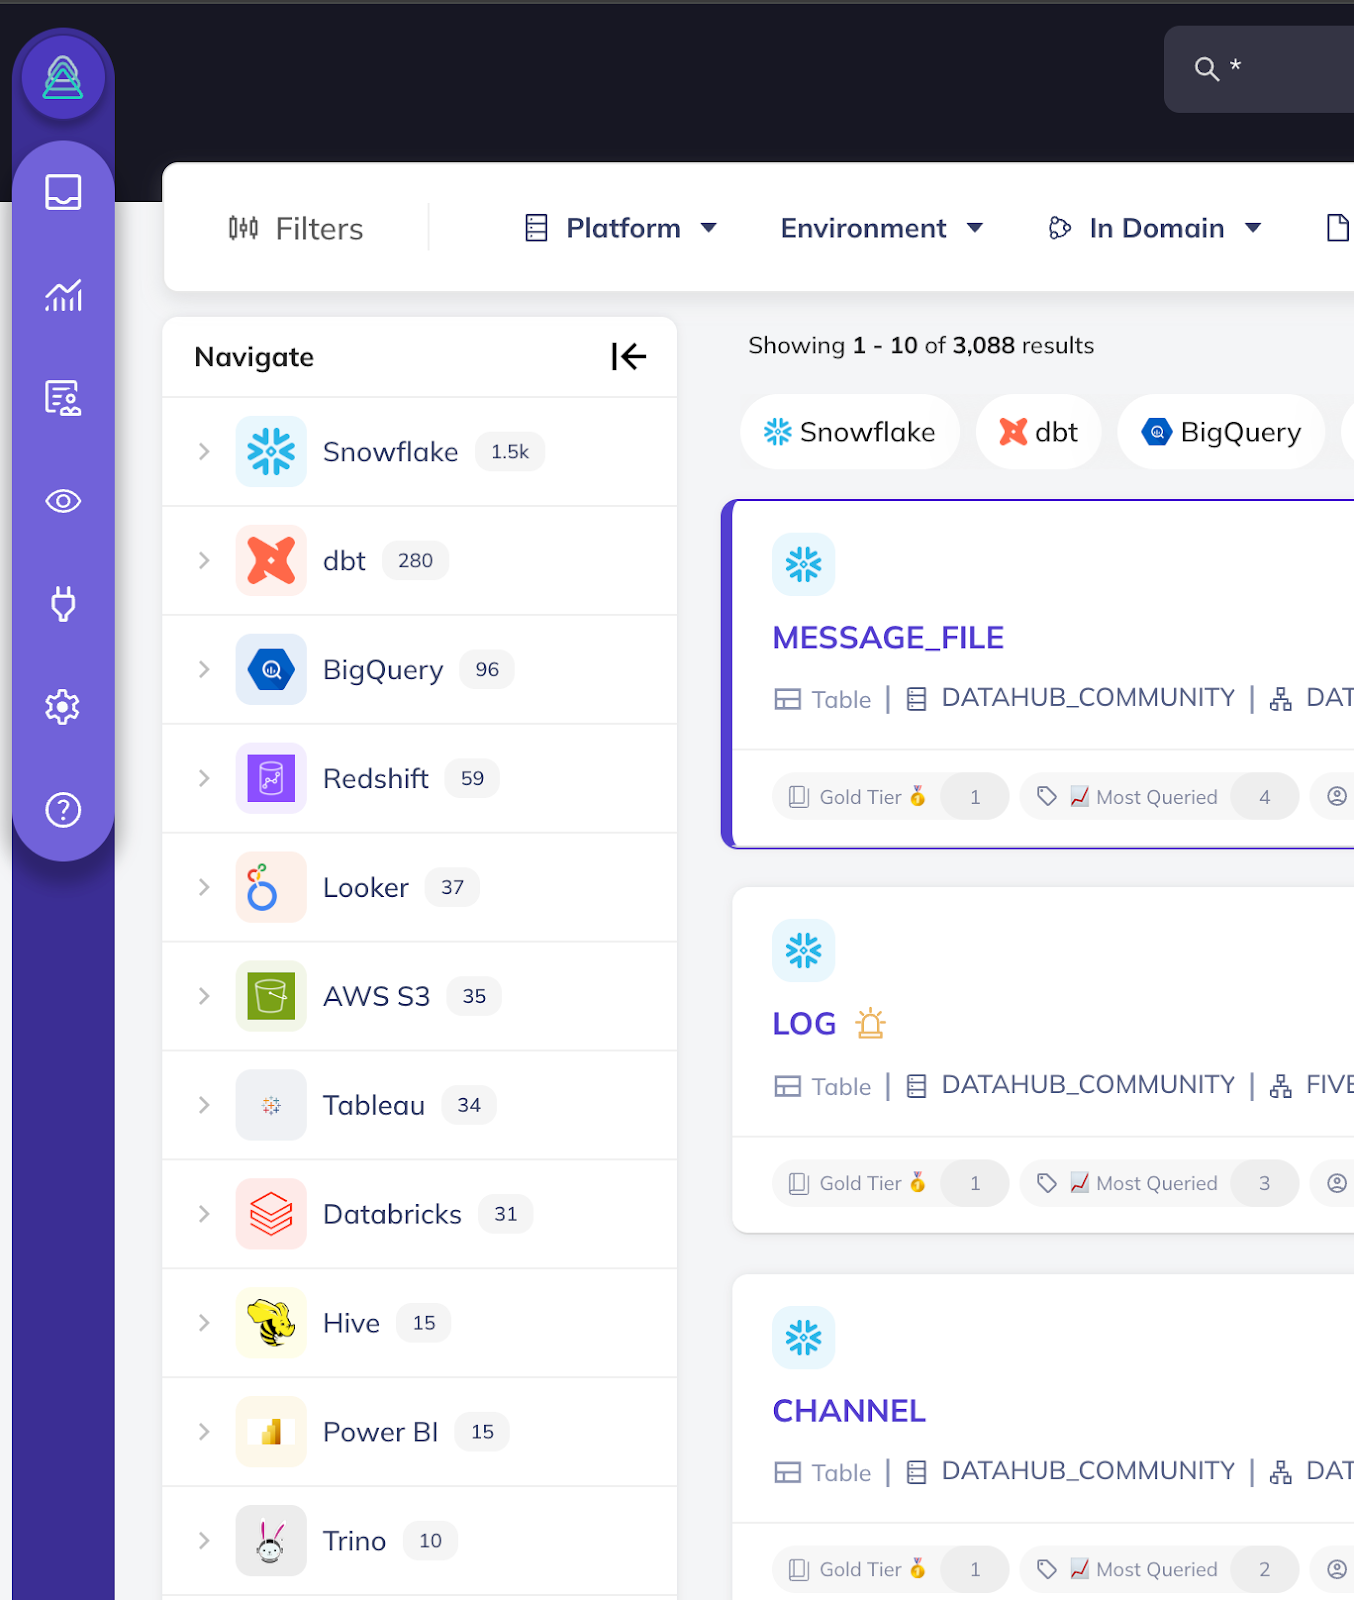
Task: Click DATAHUB_COMMUNITY on CHANNEL card
Action: 1088,1470
